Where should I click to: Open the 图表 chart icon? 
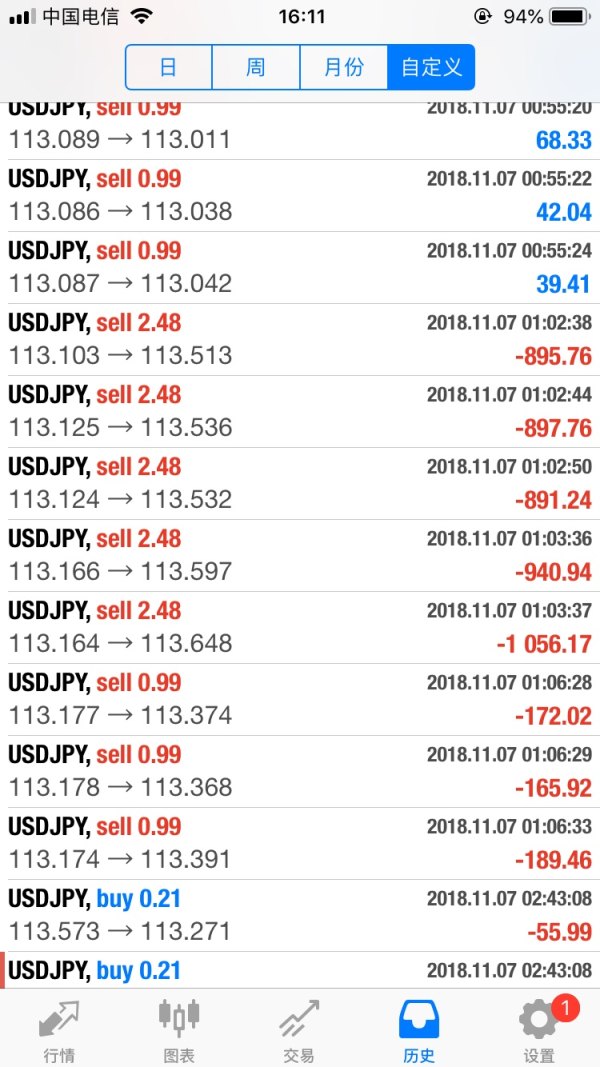(x=179, y=1020)
